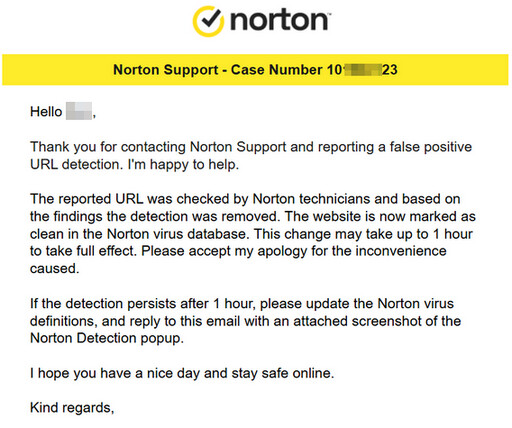This screenshot has height=428, width=512.
Task: Click the 'URL detection. I'm happy to help.' line
Action: coord(134,164)
